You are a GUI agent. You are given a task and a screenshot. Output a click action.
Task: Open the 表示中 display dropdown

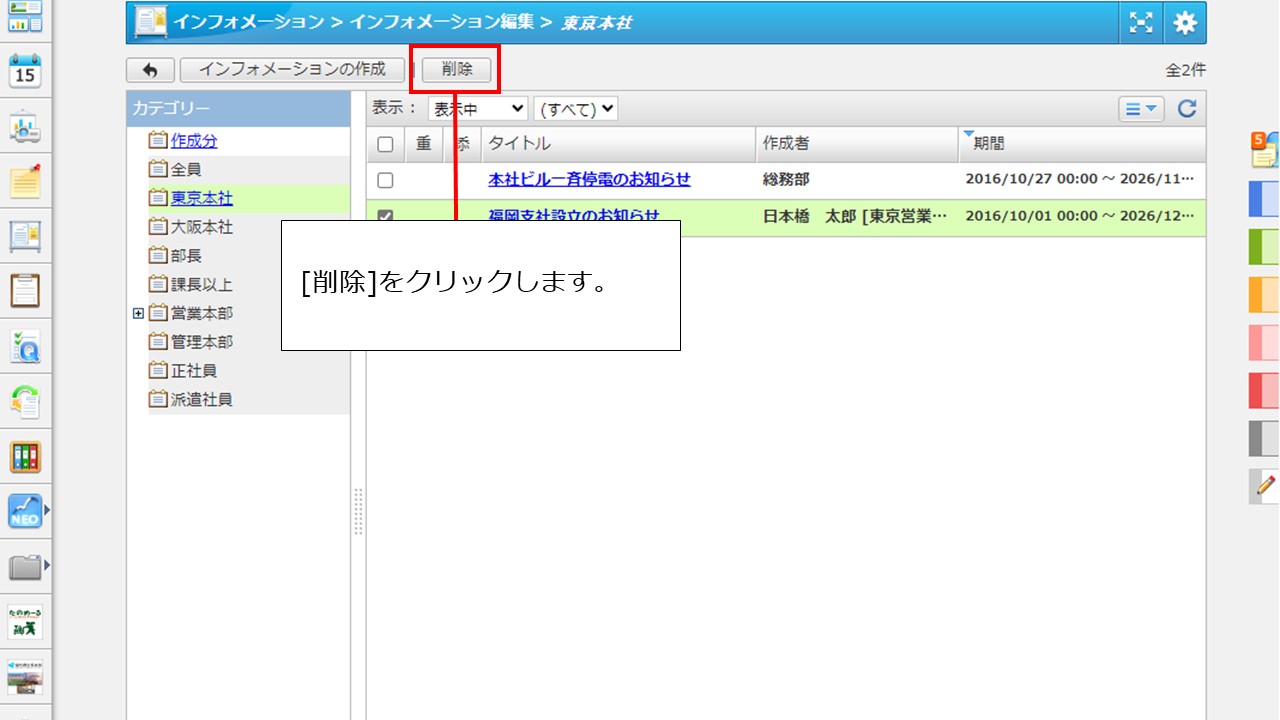pyautogui.click(x=478, y=108)
